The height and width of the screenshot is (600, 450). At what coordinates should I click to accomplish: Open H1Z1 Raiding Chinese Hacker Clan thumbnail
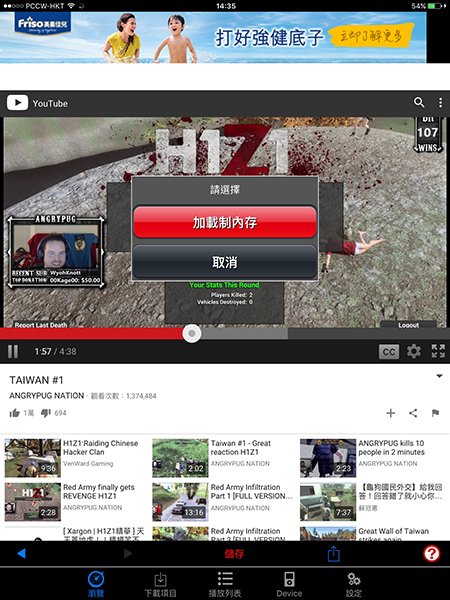(x=33, y=458)
